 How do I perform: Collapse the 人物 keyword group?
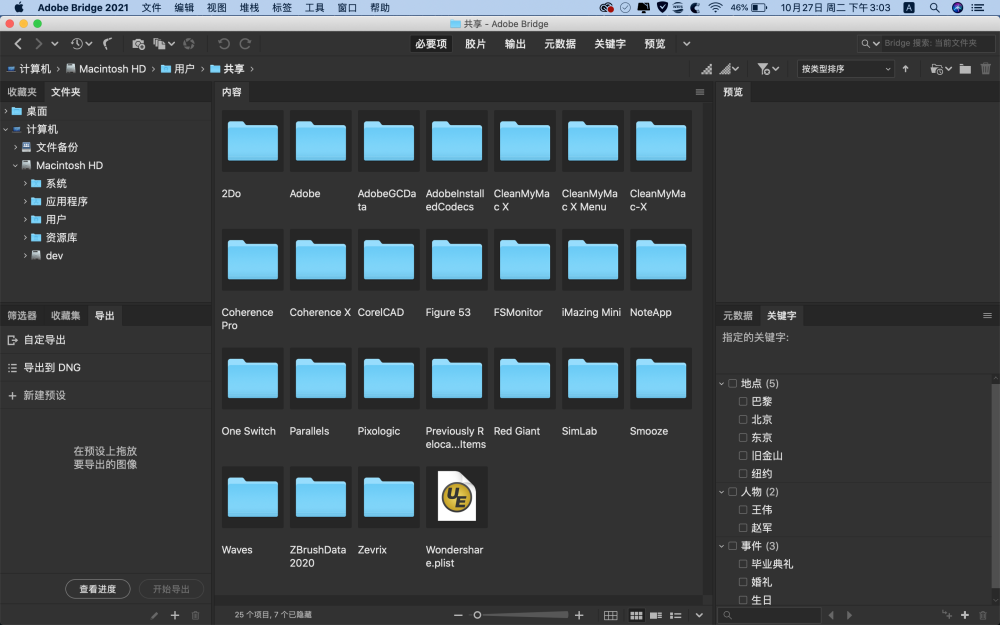pyautogui.click(x=722, y=492)
